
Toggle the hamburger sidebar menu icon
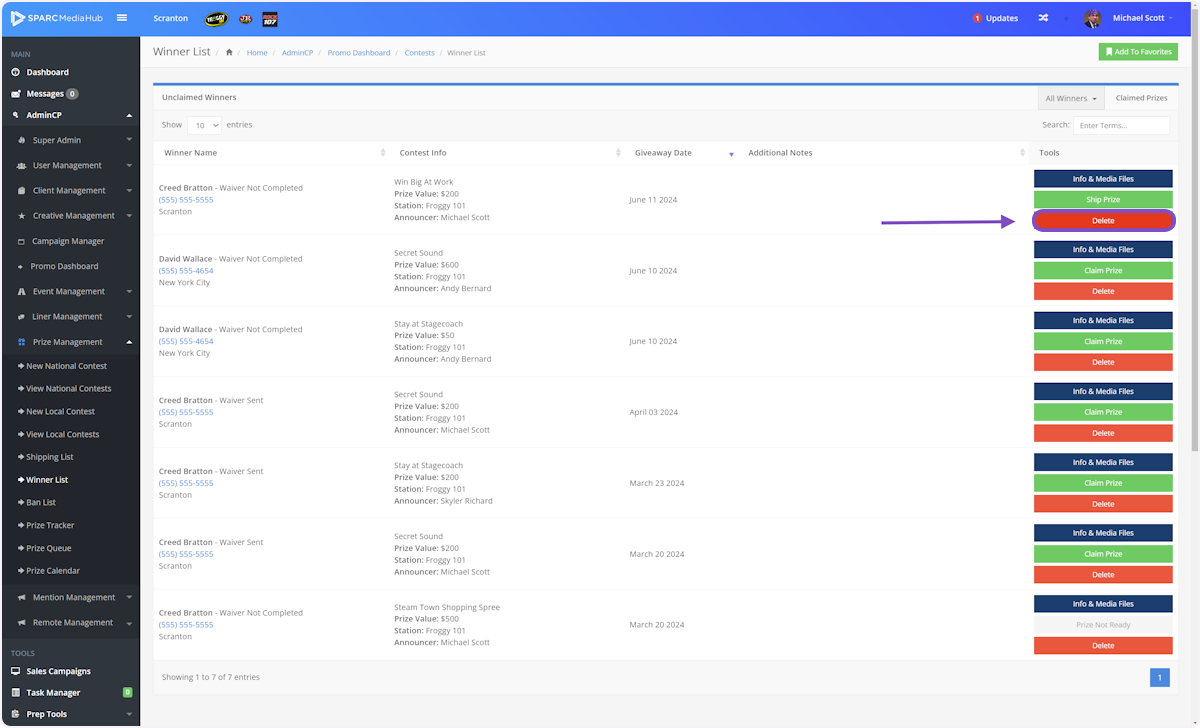pos(122,18)
